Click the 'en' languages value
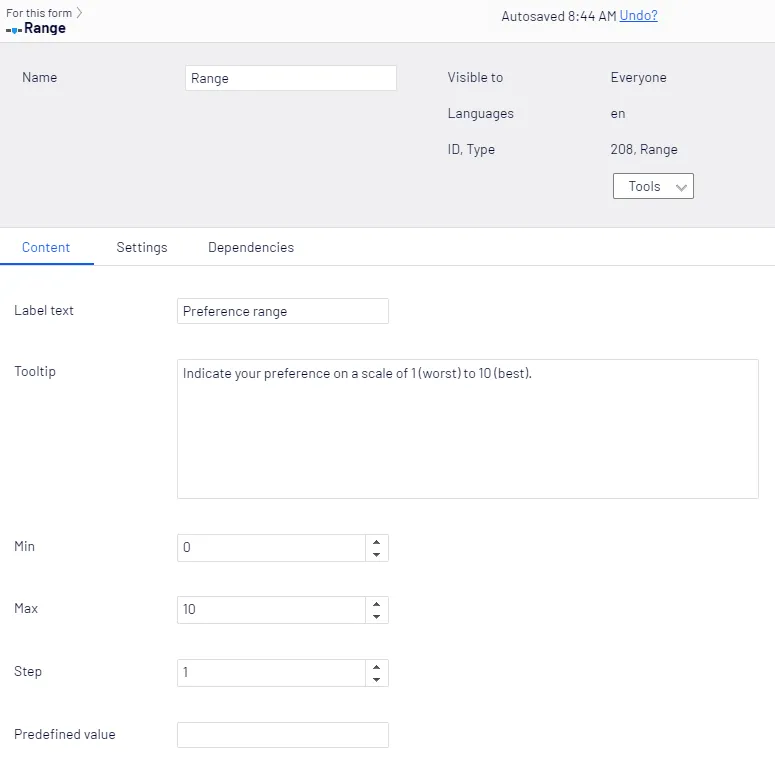 pos(618,114)
